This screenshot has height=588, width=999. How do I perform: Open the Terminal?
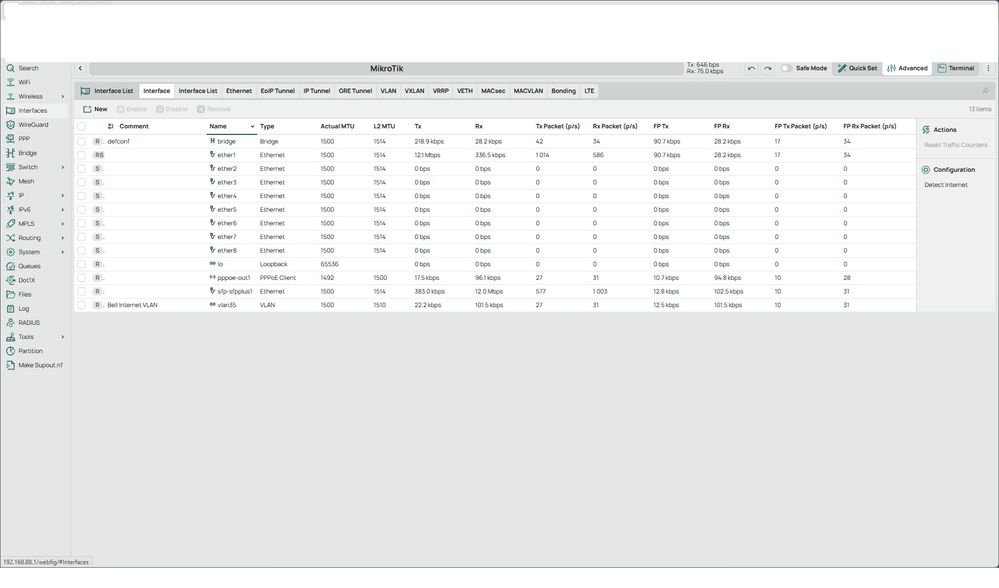pos(955,69)
